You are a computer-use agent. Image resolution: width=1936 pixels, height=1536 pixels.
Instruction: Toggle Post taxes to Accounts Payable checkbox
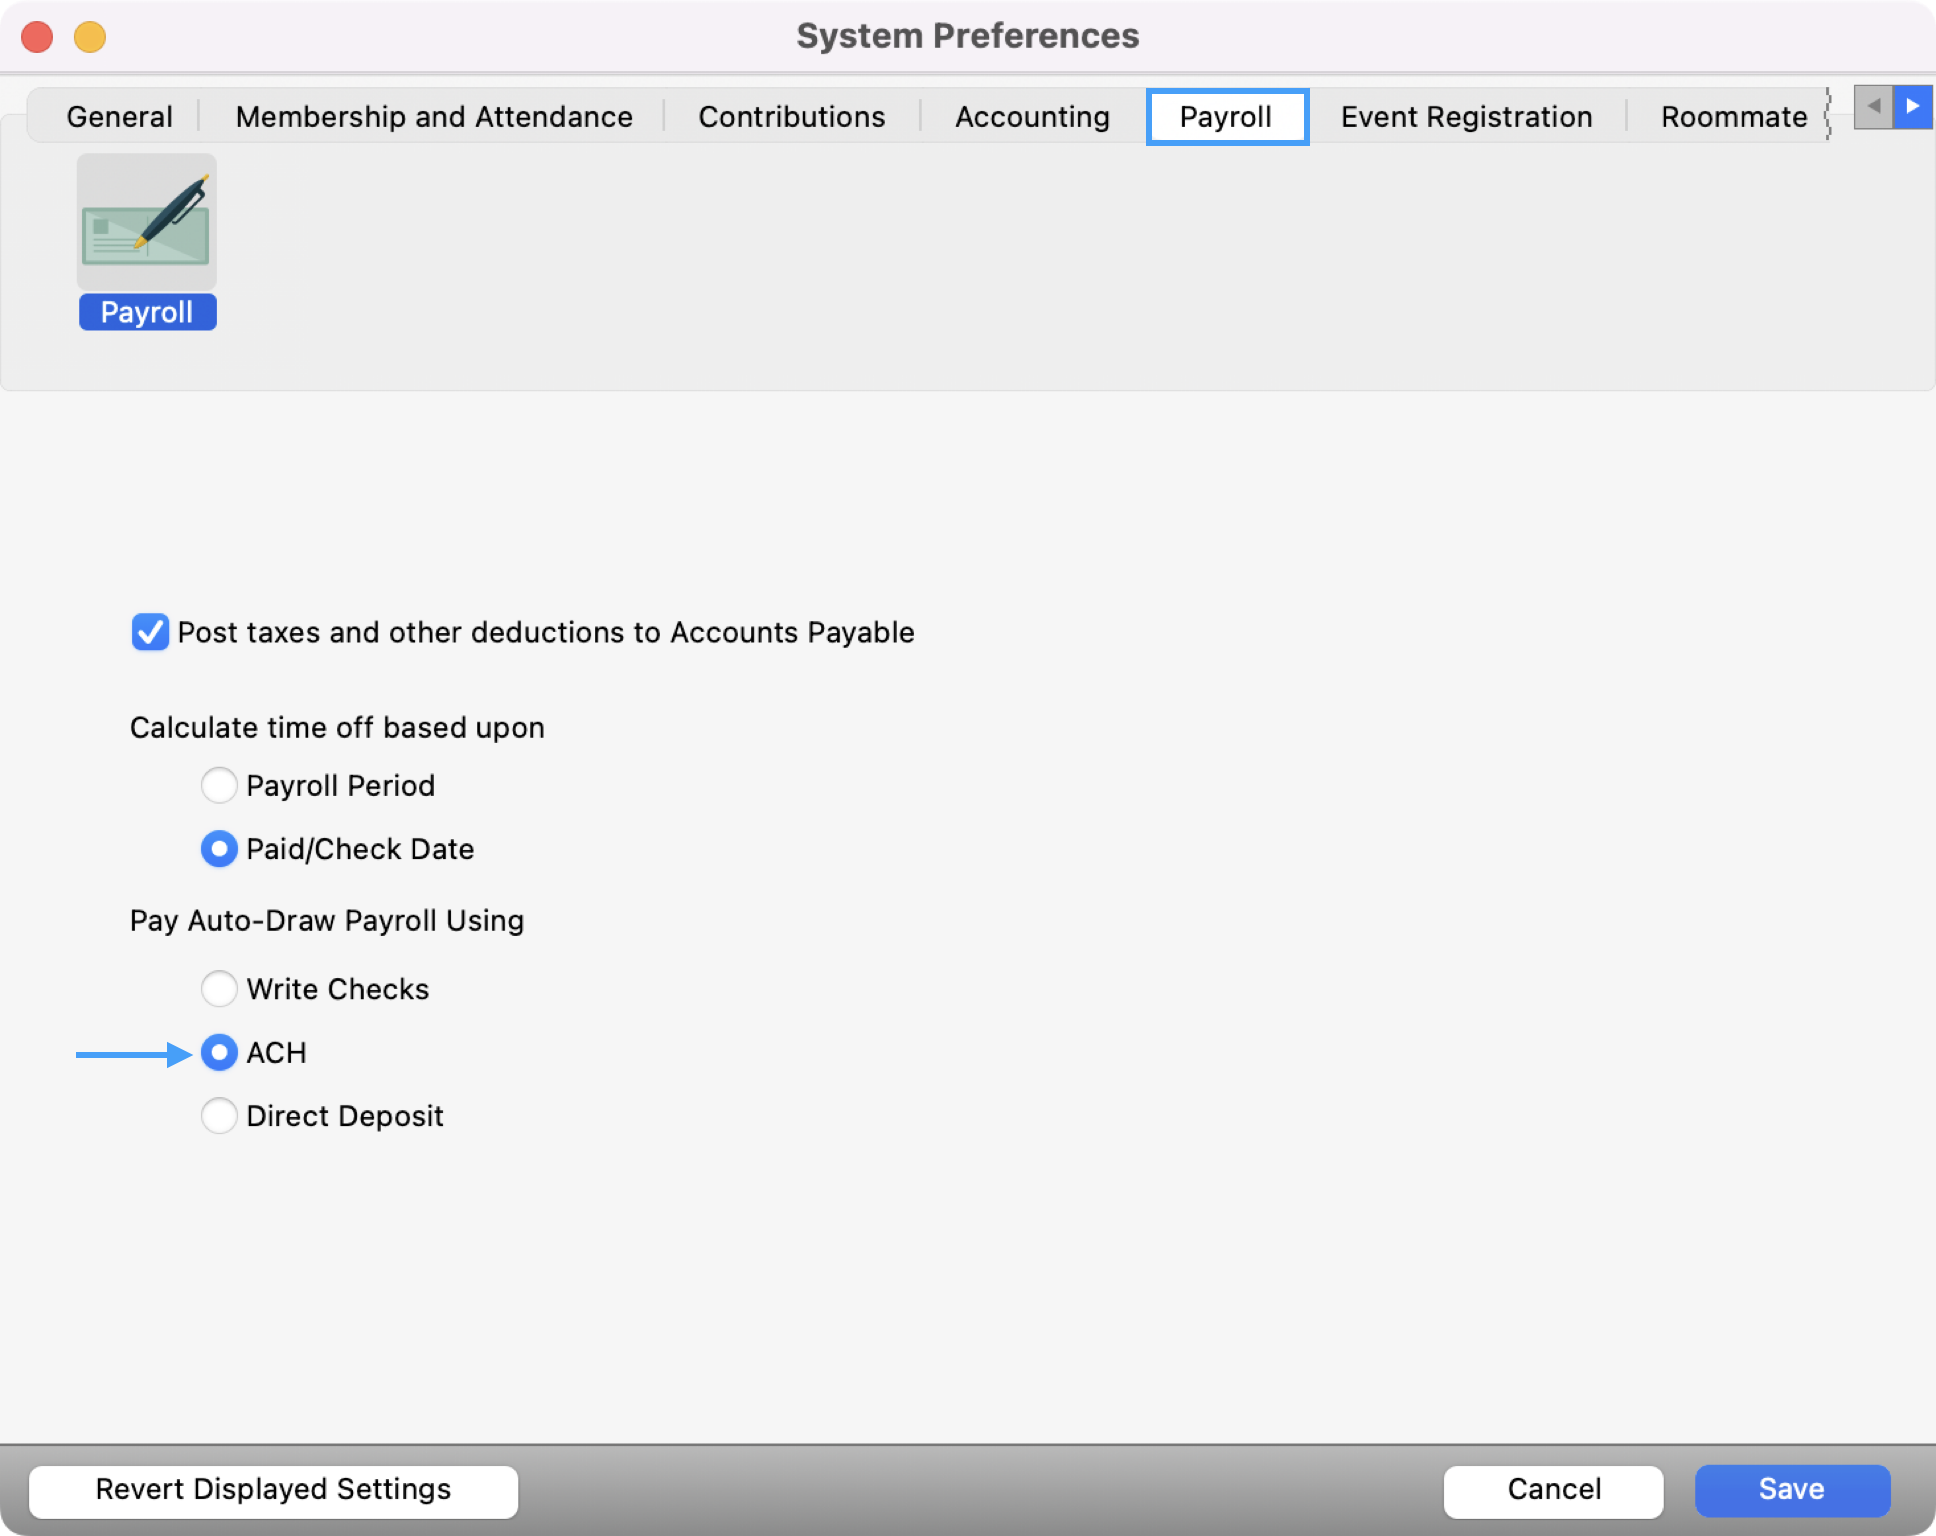(150, 632)
